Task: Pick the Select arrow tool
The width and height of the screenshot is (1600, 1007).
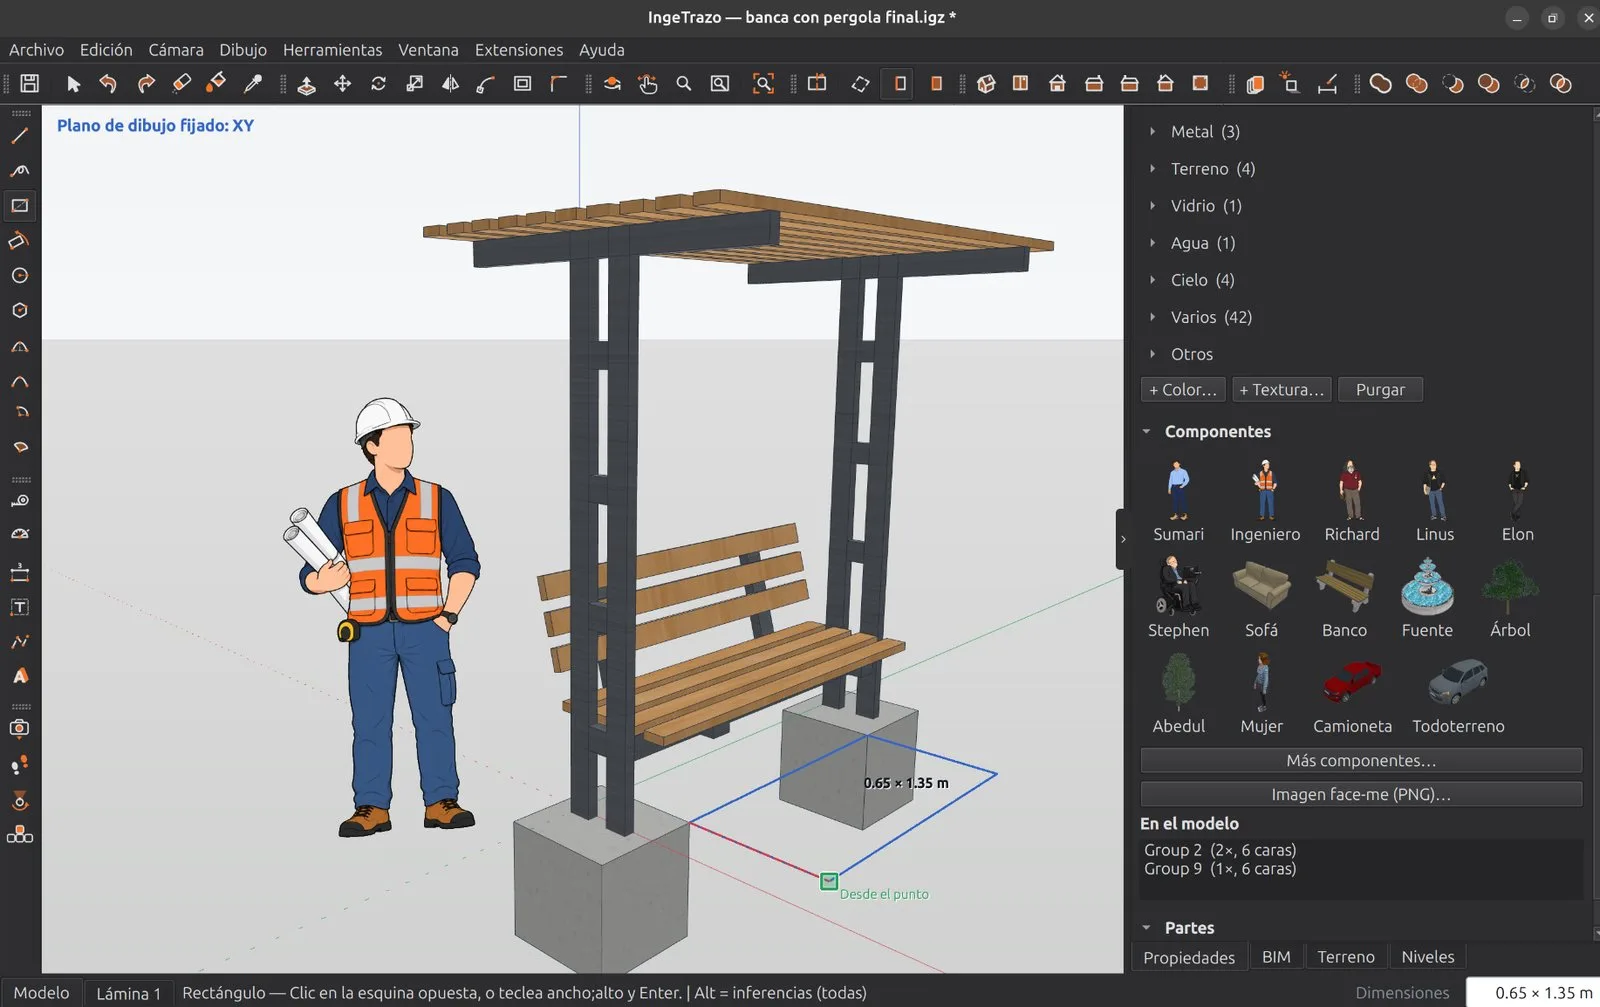Action: click(73, 84)
